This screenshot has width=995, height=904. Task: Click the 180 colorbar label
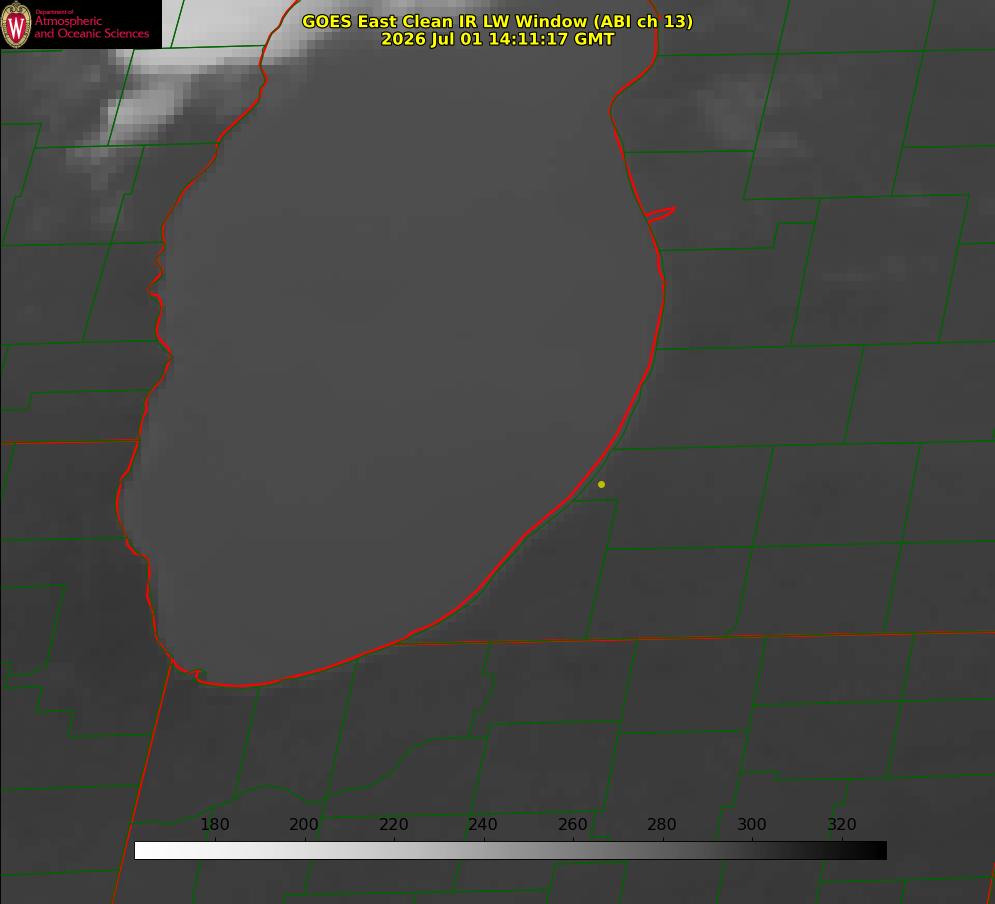pos(214,824)
